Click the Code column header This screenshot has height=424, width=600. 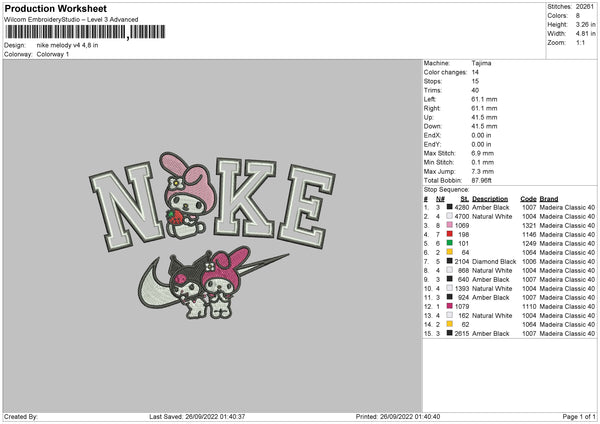coord(528,199)
